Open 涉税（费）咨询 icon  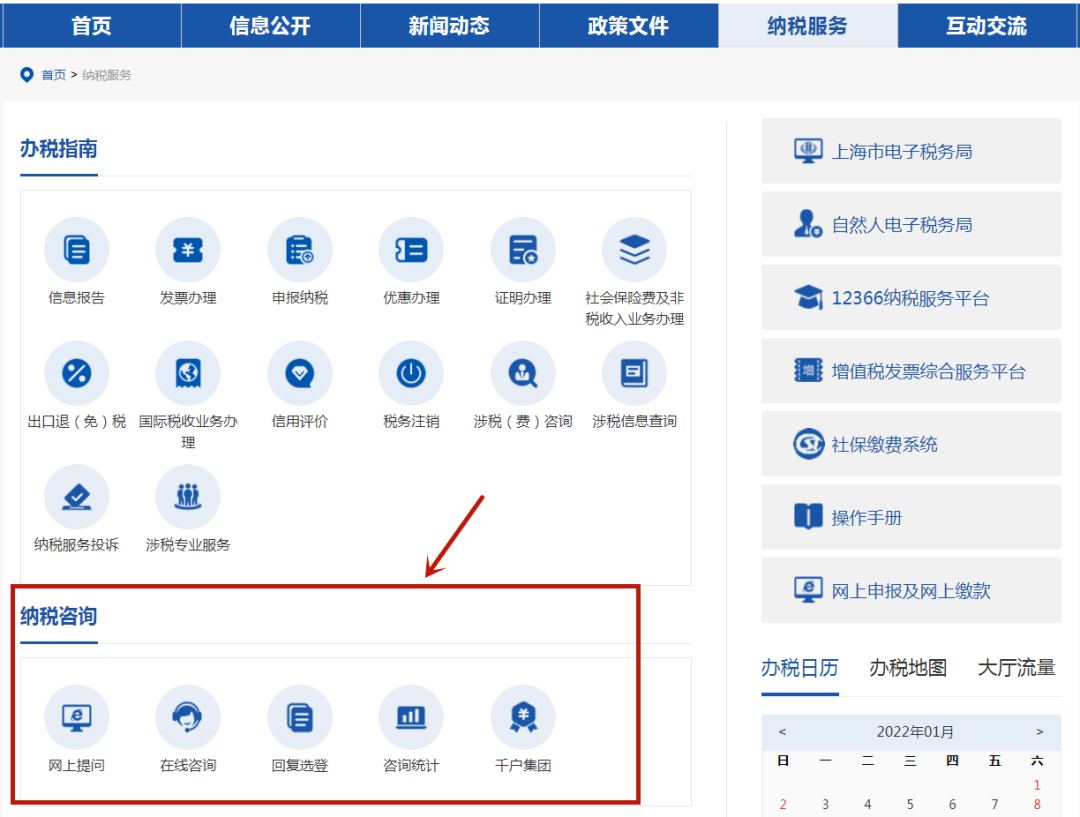pos(523,373)
